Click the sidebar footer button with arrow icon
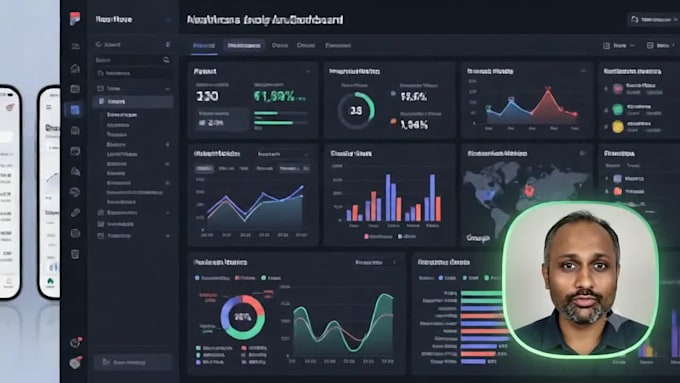This screenshot has height=383, width=680. (x=133, y=362)
